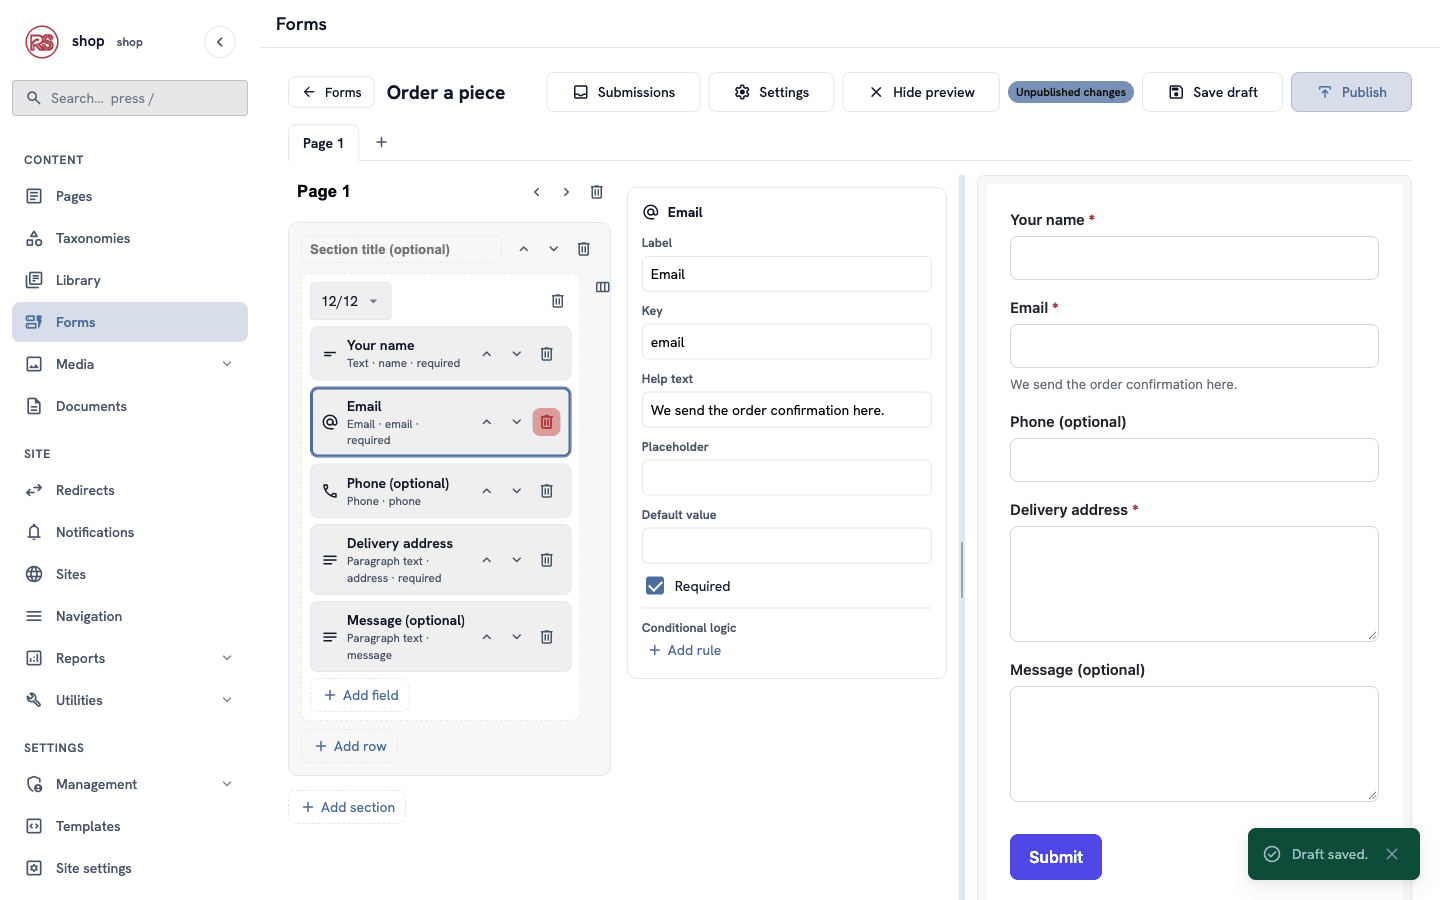Viewport: 1440px width, 900px height.
Task: Delete the Your name field
Action: [x=547, y=354]
